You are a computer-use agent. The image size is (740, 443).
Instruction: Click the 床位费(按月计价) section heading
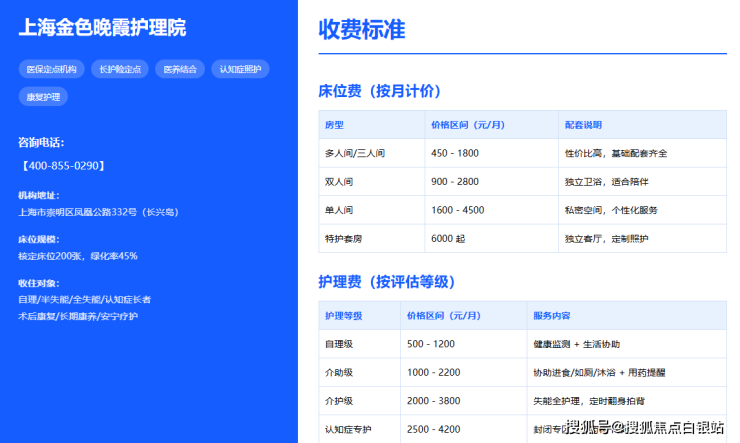(x=379, y=91)
